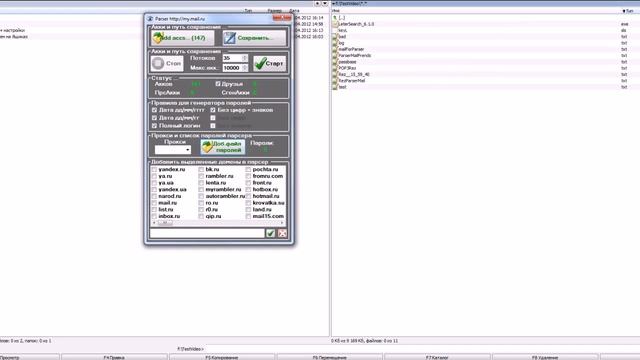Click the parent folder [..] icon in right panel

[x=335, y=18]
